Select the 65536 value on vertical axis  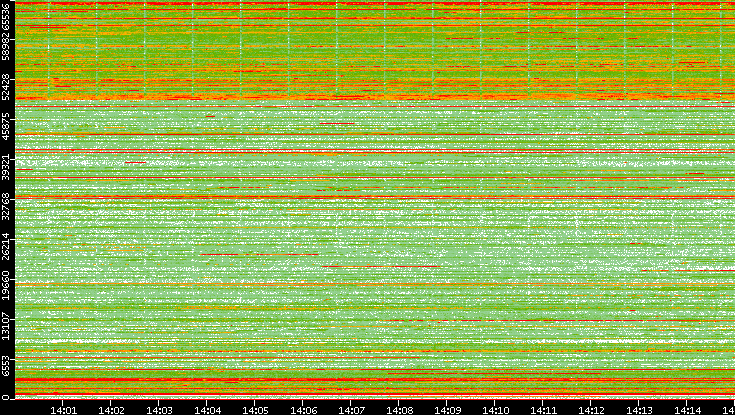(6, 15)
